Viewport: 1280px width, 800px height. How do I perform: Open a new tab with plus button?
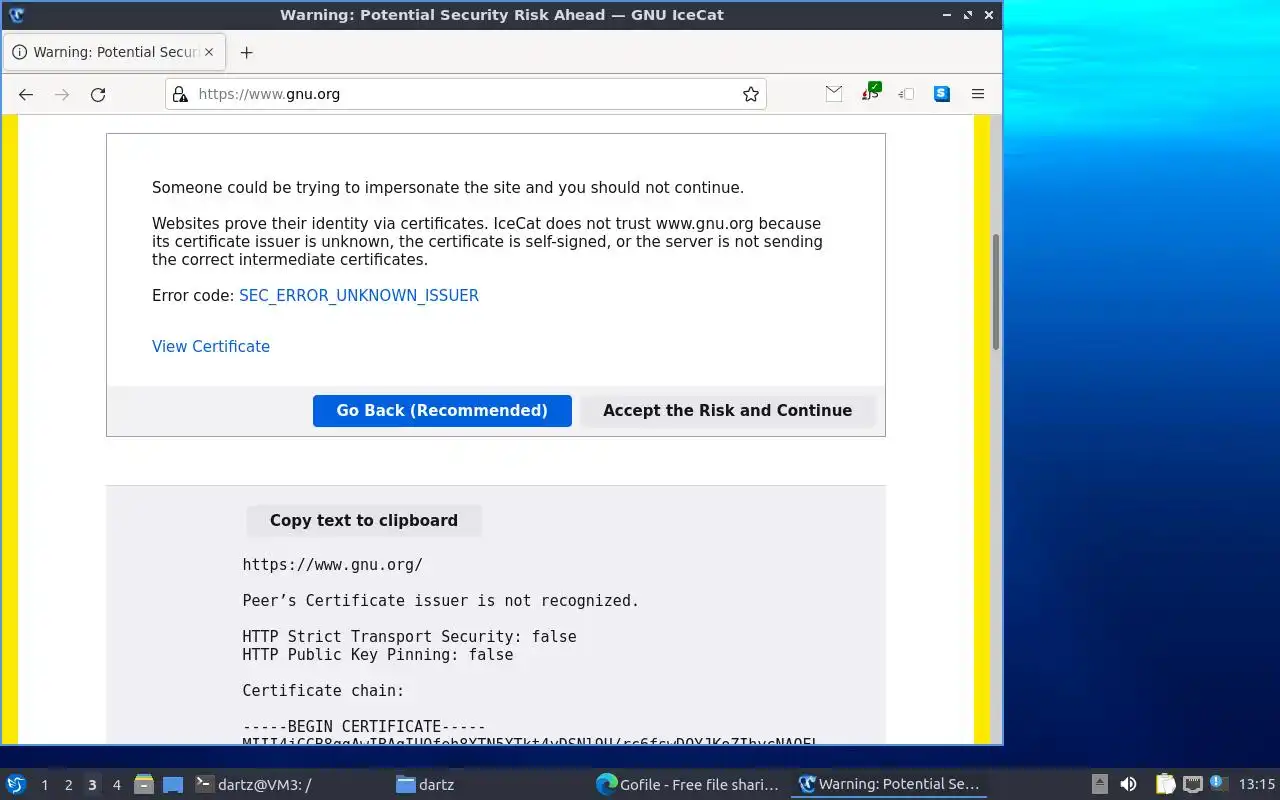click(246, 52)
